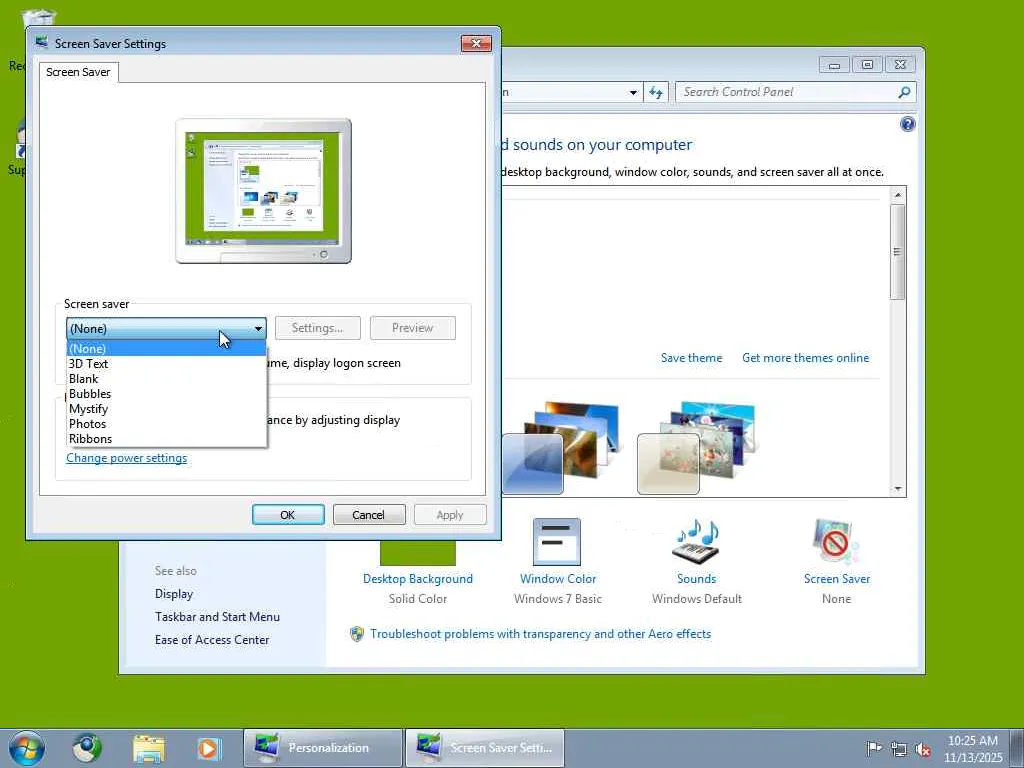Click the refresh arrows icon beside address bar
Image resolution: width=1024 pixels, height=768 pixels.
tap(656, 92)
